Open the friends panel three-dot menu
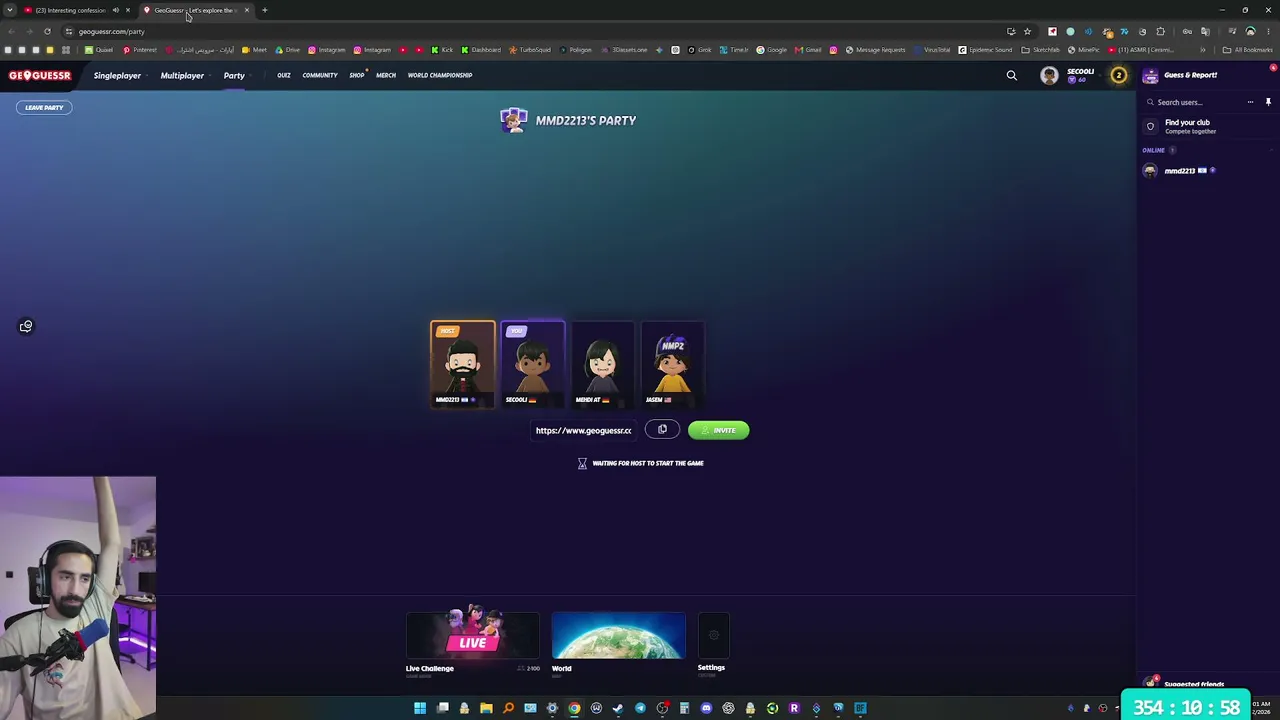The image size is (1280, 720). click(x=1250, y=102)
